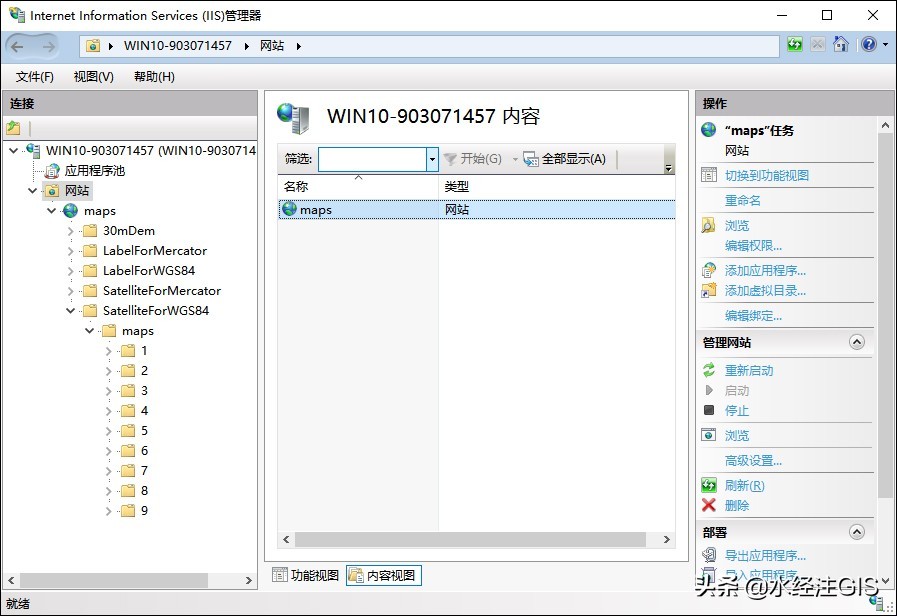Click the 停止 stop site icon
The width and height of the screenshot is (897, 616).
coord(709,411)
